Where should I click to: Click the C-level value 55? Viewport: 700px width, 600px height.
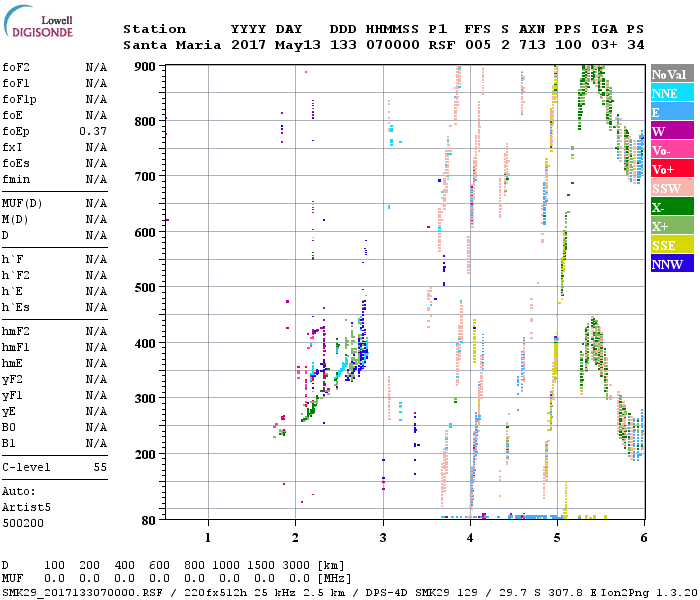tap(100, 468)
